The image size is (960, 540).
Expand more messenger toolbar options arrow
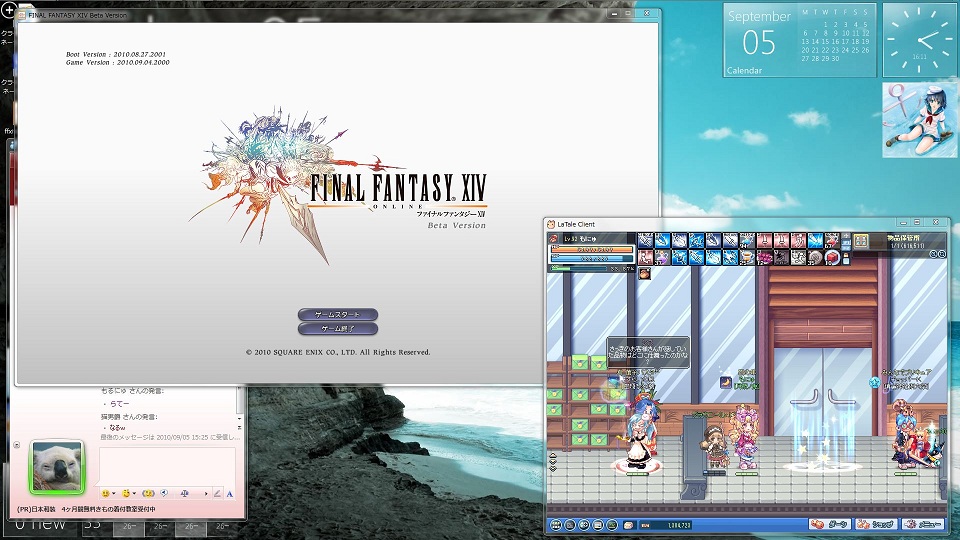click(x=206, y=493)
